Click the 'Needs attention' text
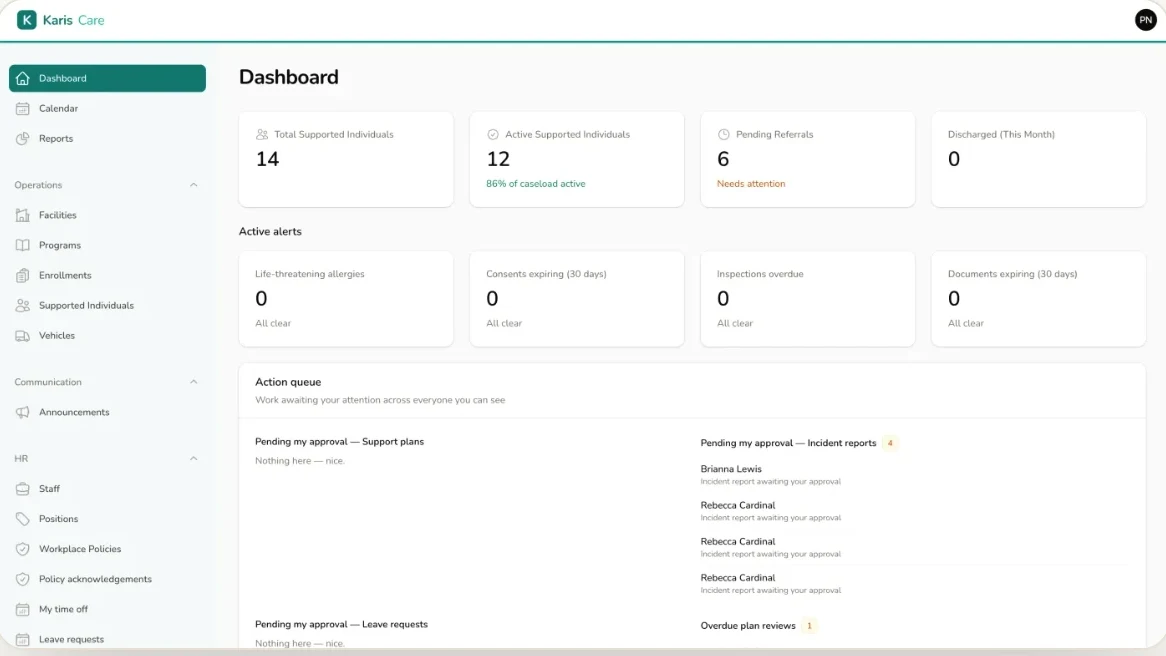1166x656 pixels. [x=751, y=184]
